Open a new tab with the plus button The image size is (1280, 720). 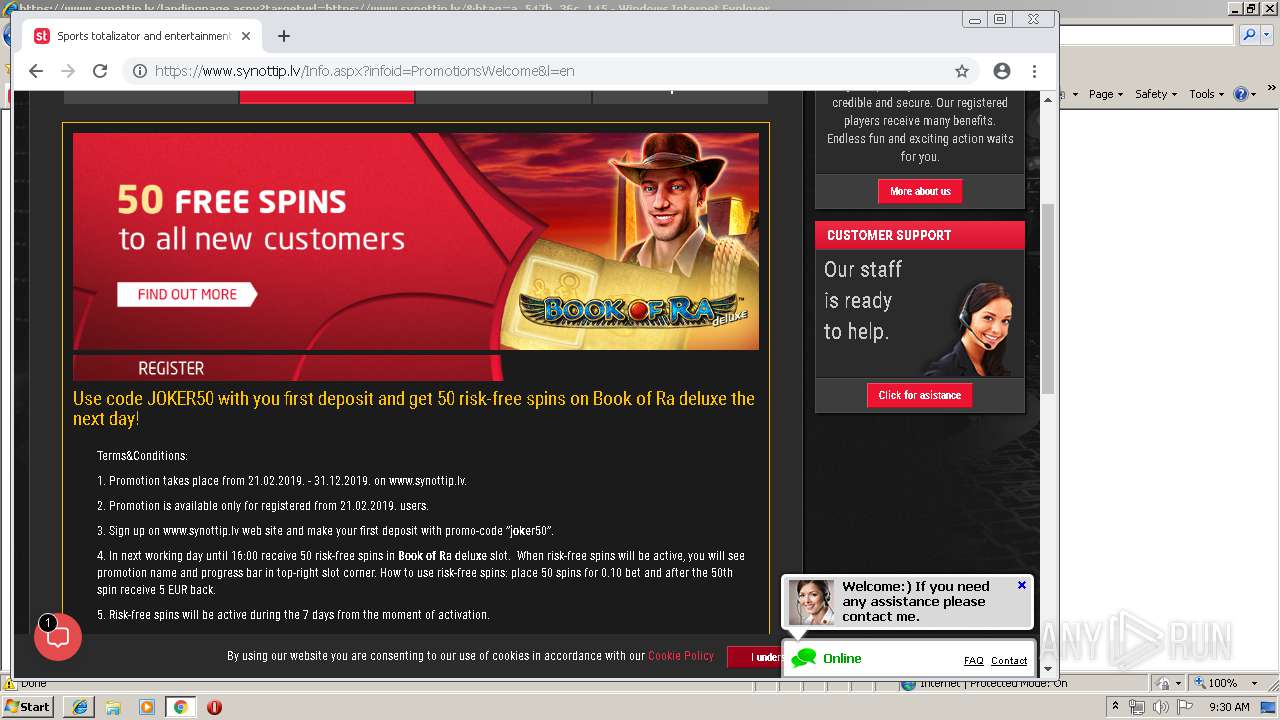(x=284, y=36)
